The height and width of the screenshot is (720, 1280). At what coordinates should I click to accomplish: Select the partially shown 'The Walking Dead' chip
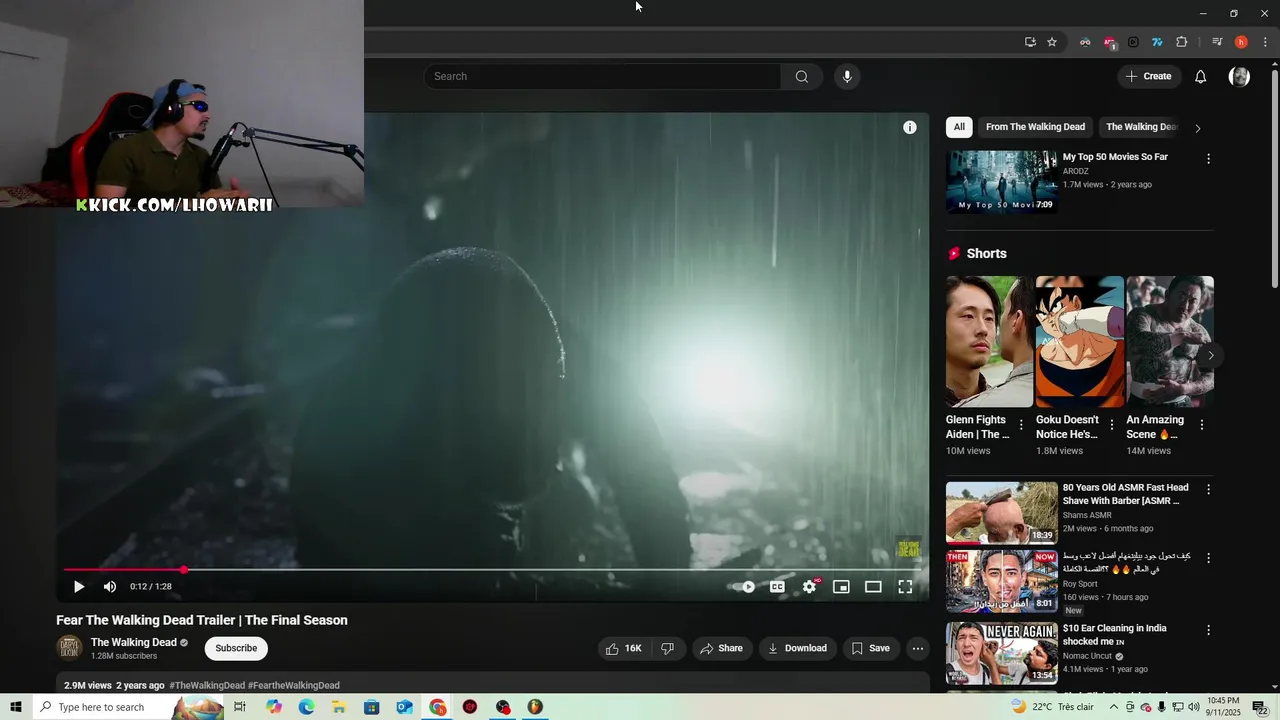click(x=1141, y=127)
